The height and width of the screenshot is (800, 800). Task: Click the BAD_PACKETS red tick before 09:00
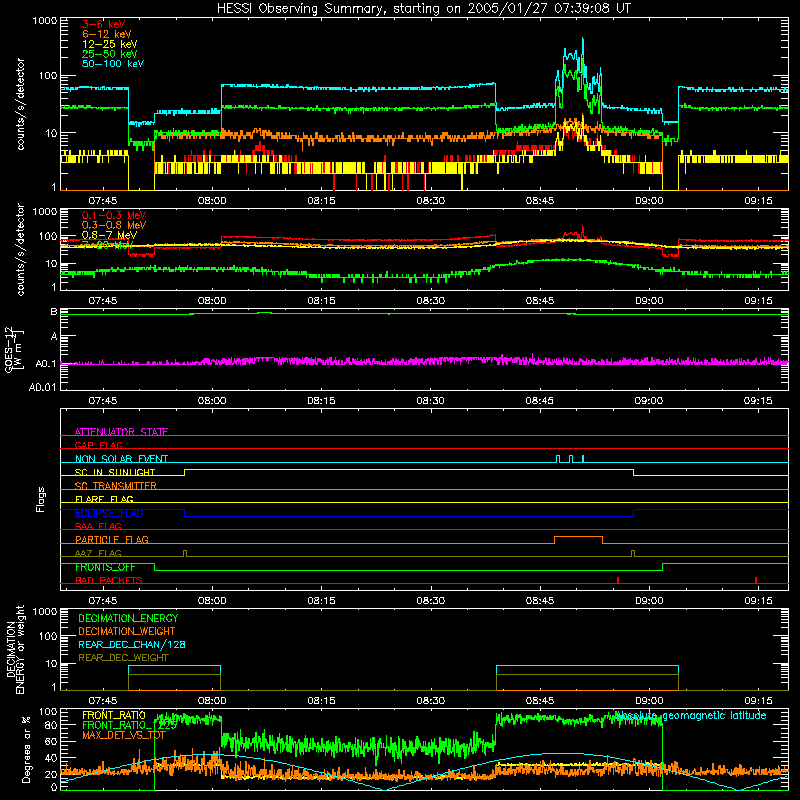click(618, 580)
